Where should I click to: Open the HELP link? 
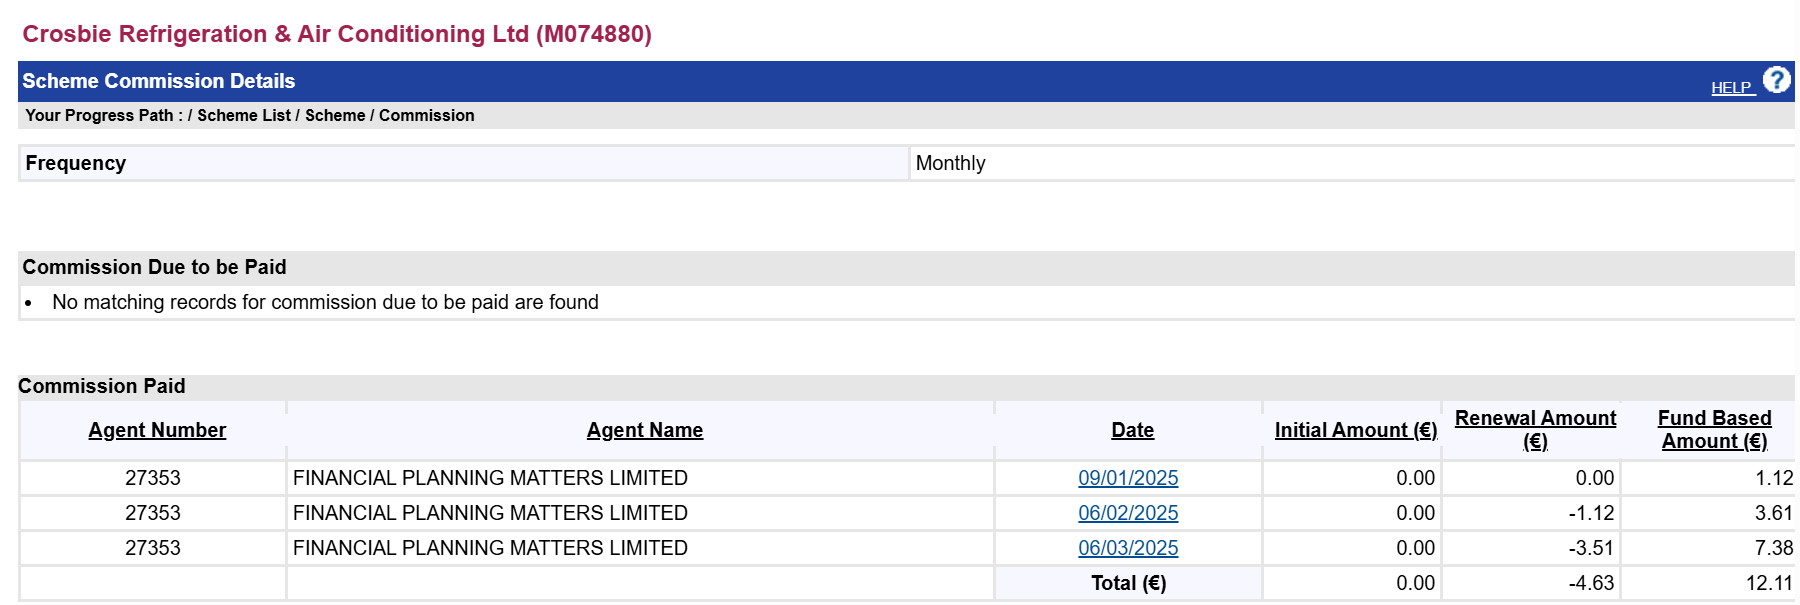1731,88
